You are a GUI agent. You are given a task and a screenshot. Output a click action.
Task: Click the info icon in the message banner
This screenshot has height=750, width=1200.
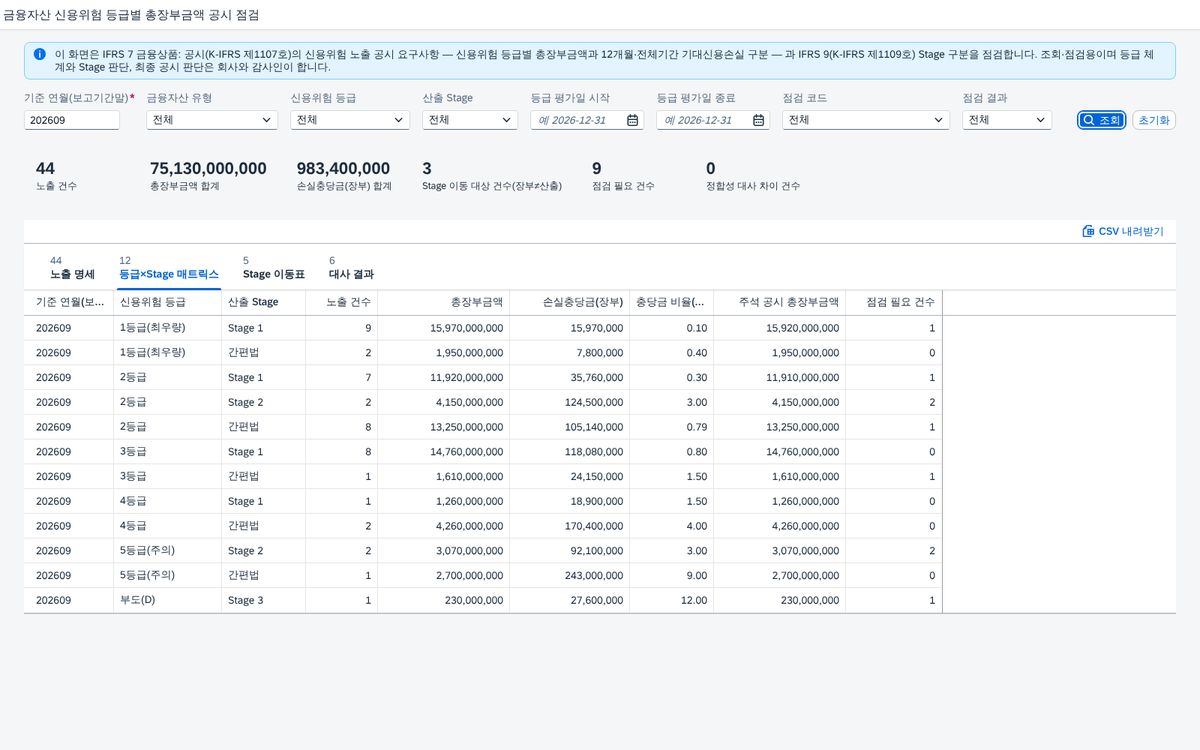coord(39,55)
